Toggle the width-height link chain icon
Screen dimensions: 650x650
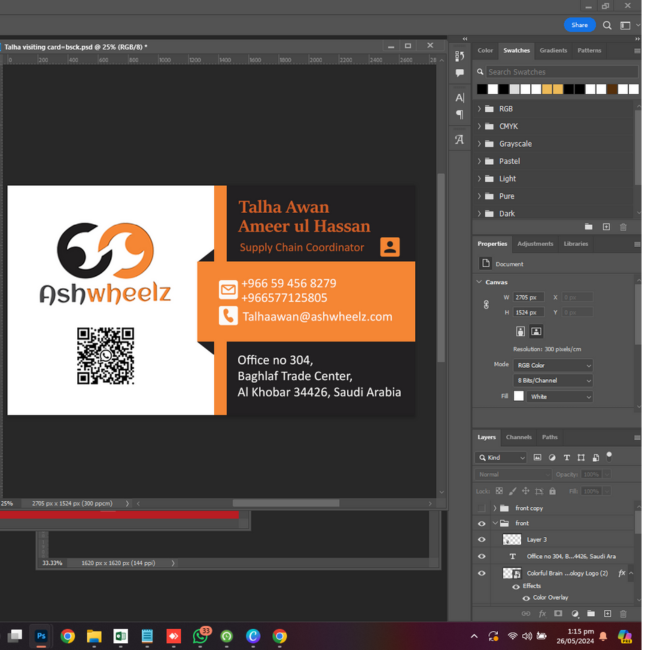[x=486, y=305]
